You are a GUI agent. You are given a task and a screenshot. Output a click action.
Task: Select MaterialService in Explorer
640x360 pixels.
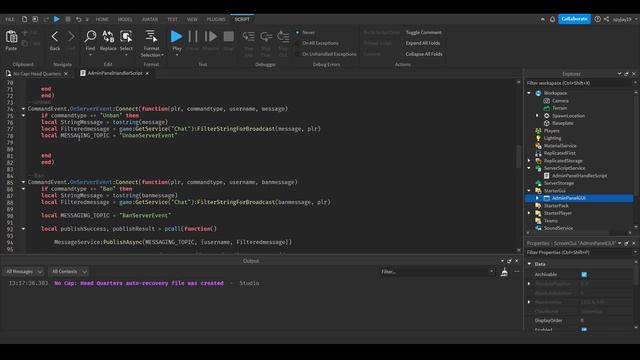click(x=560, y=146)
